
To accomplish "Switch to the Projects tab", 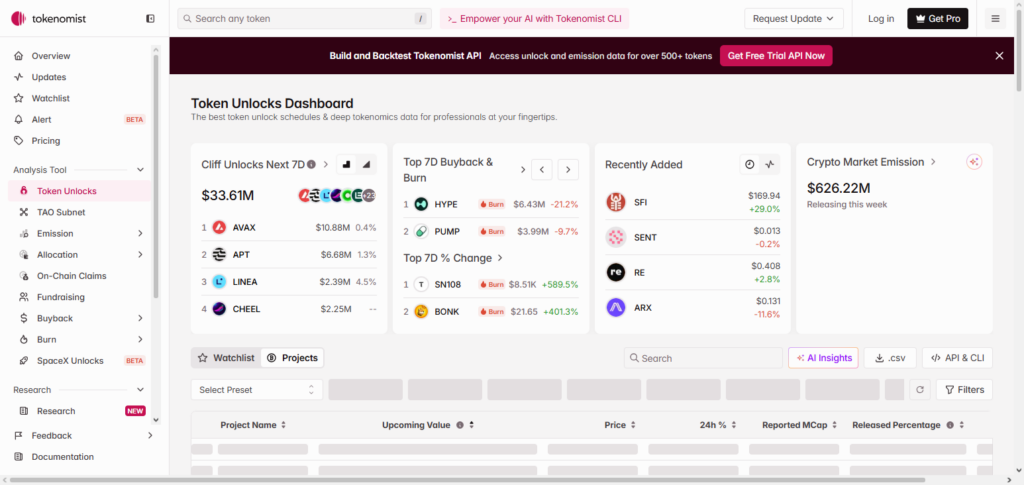I will (292, 358).
